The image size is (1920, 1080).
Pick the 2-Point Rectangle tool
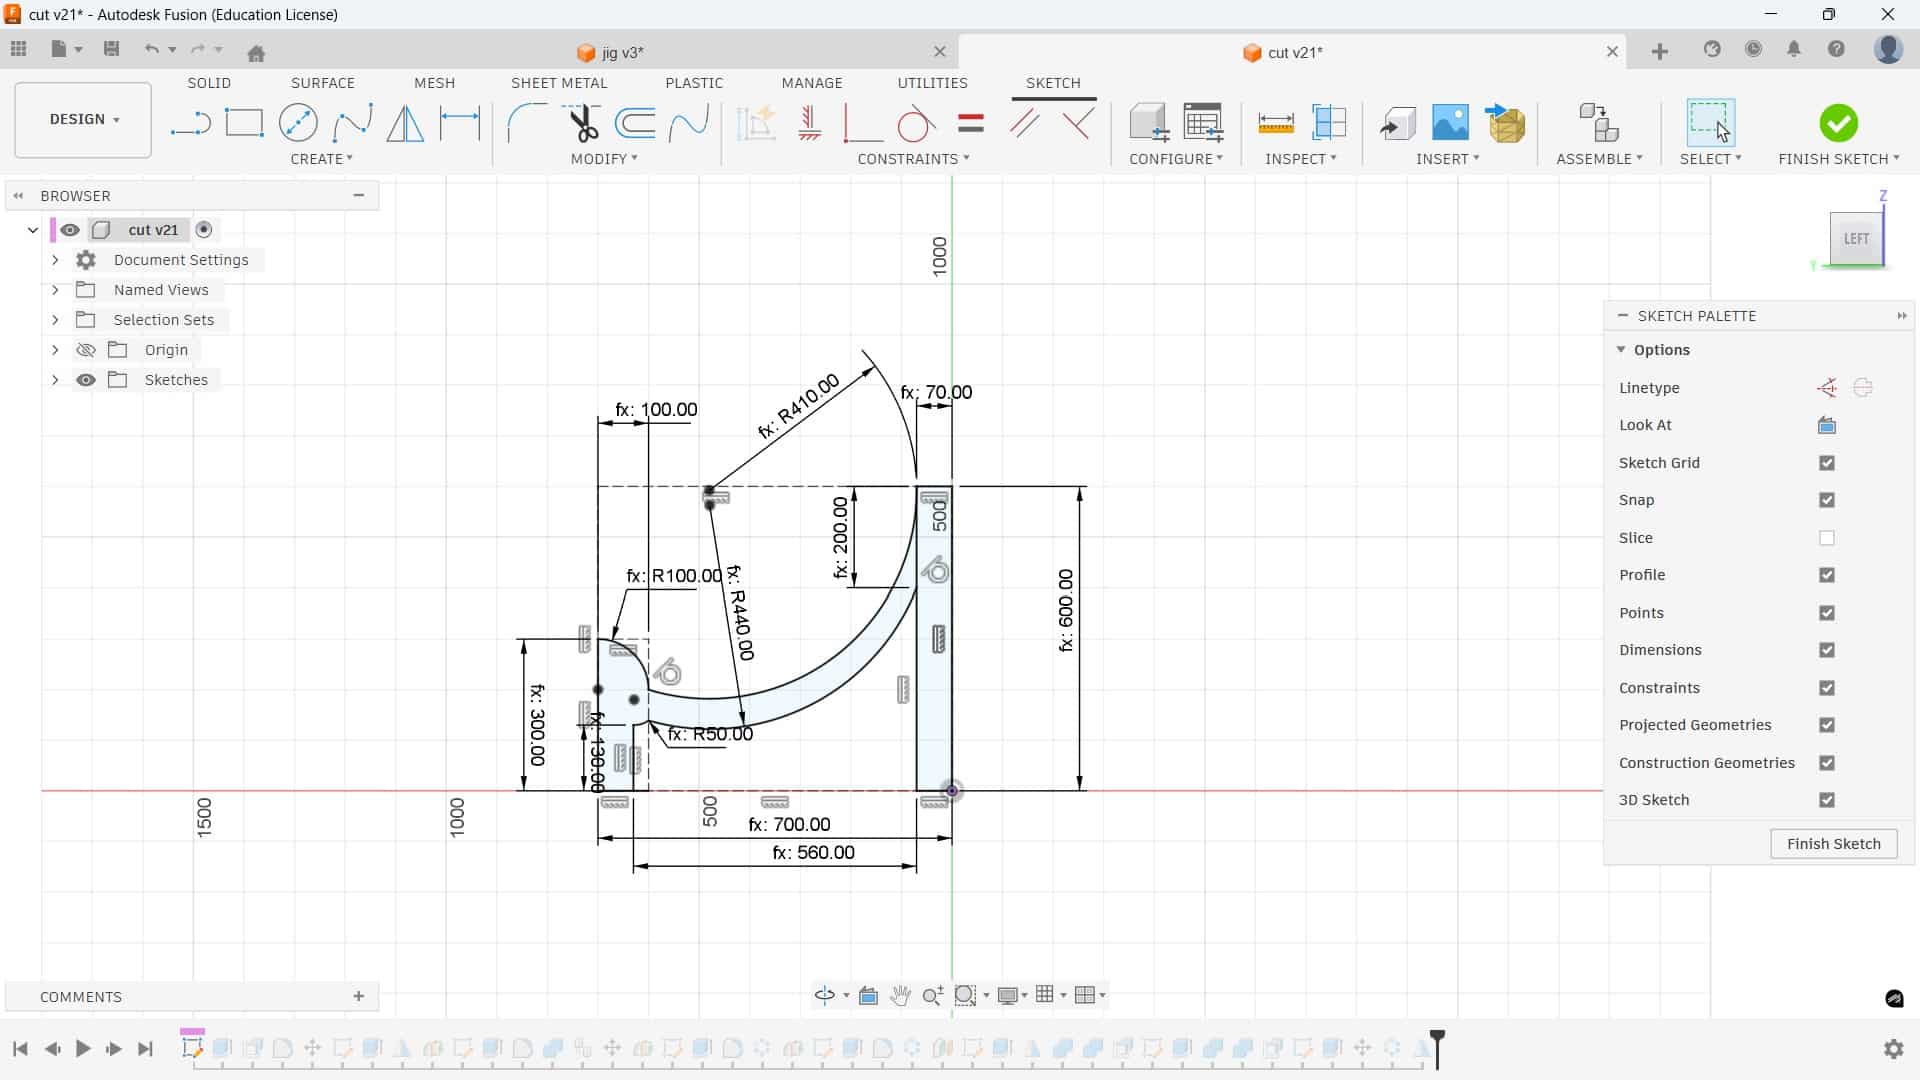(x=244, y=124)
